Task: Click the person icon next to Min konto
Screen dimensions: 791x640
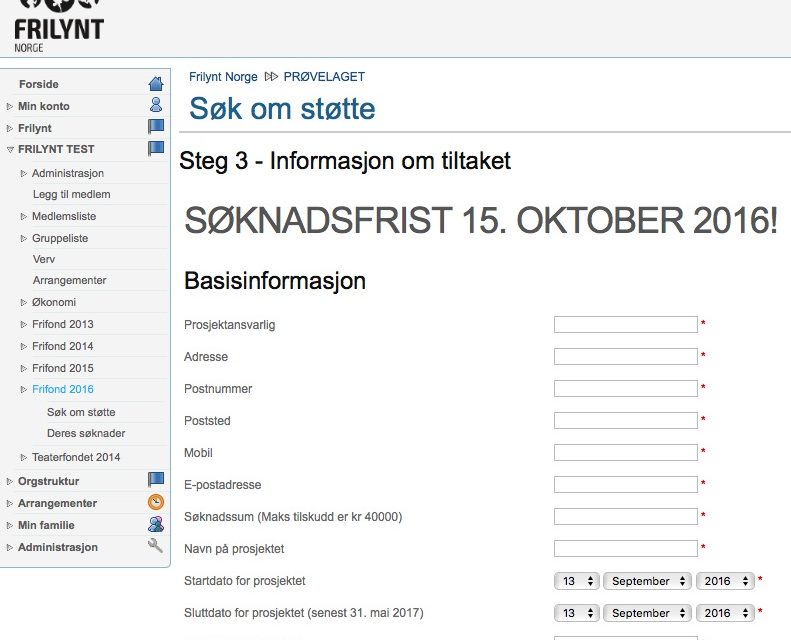Action: tap(156, 104)
